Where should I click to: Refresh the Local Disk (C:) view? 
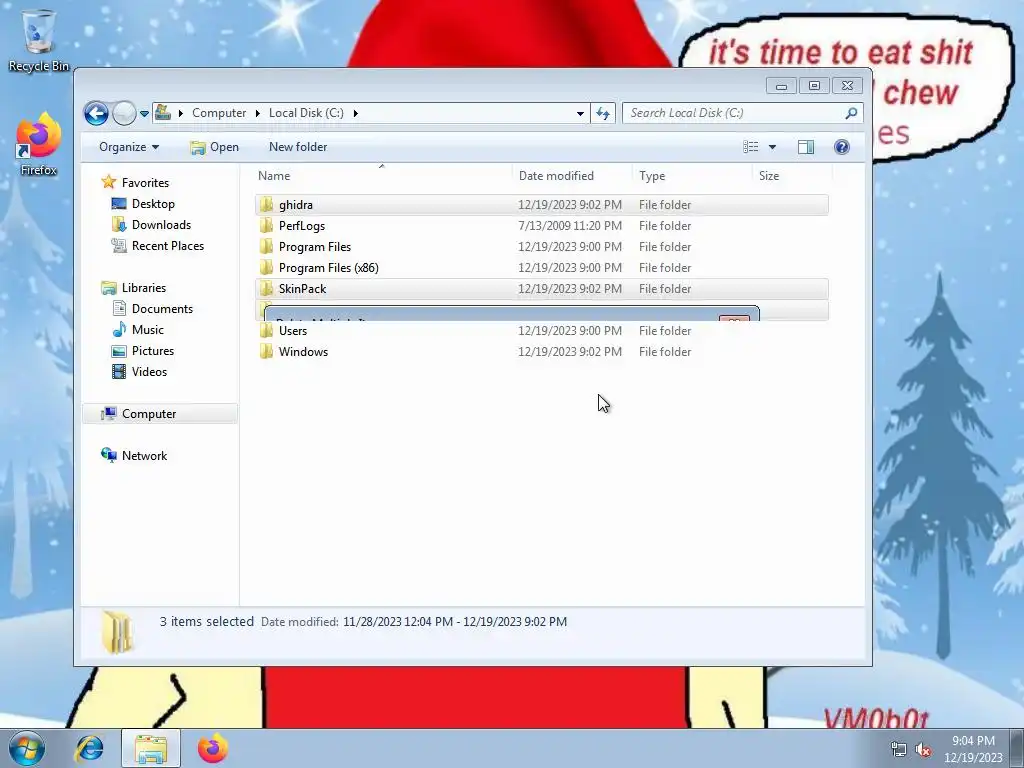[603, 113]
